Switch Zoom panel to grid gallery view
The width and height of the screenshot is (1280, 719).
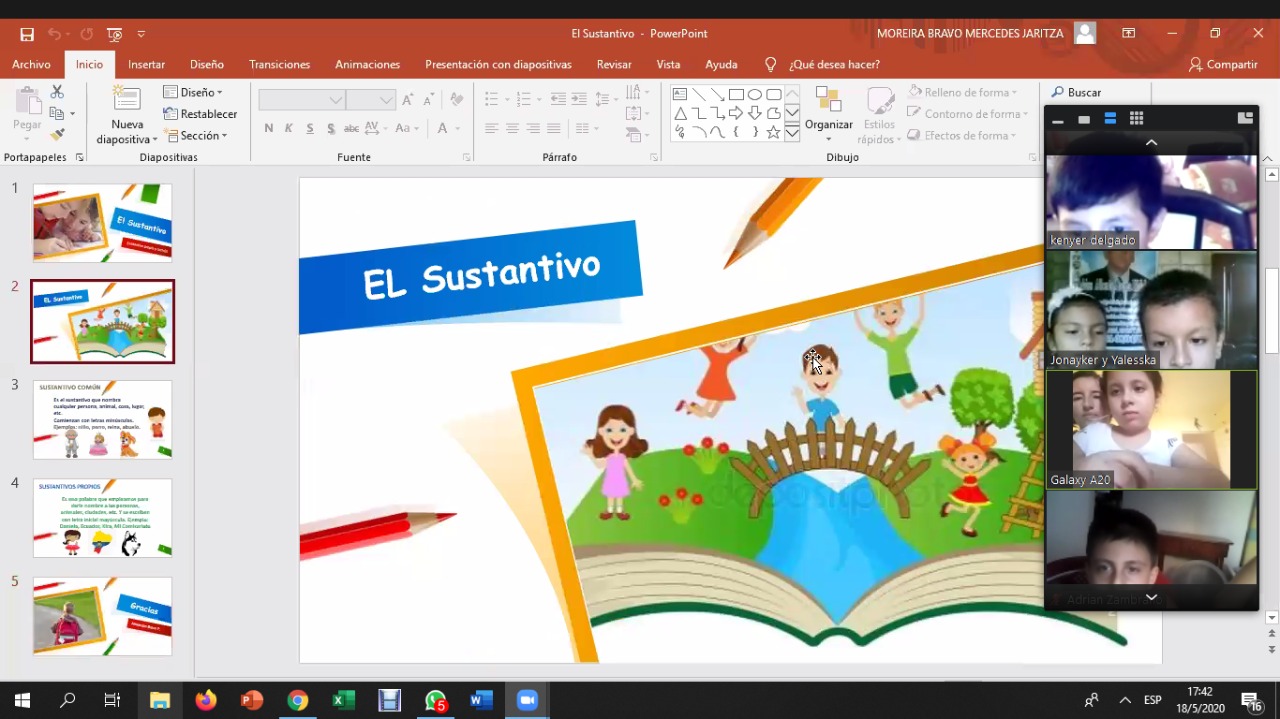pyautogui.click(x=1136, y=119)
